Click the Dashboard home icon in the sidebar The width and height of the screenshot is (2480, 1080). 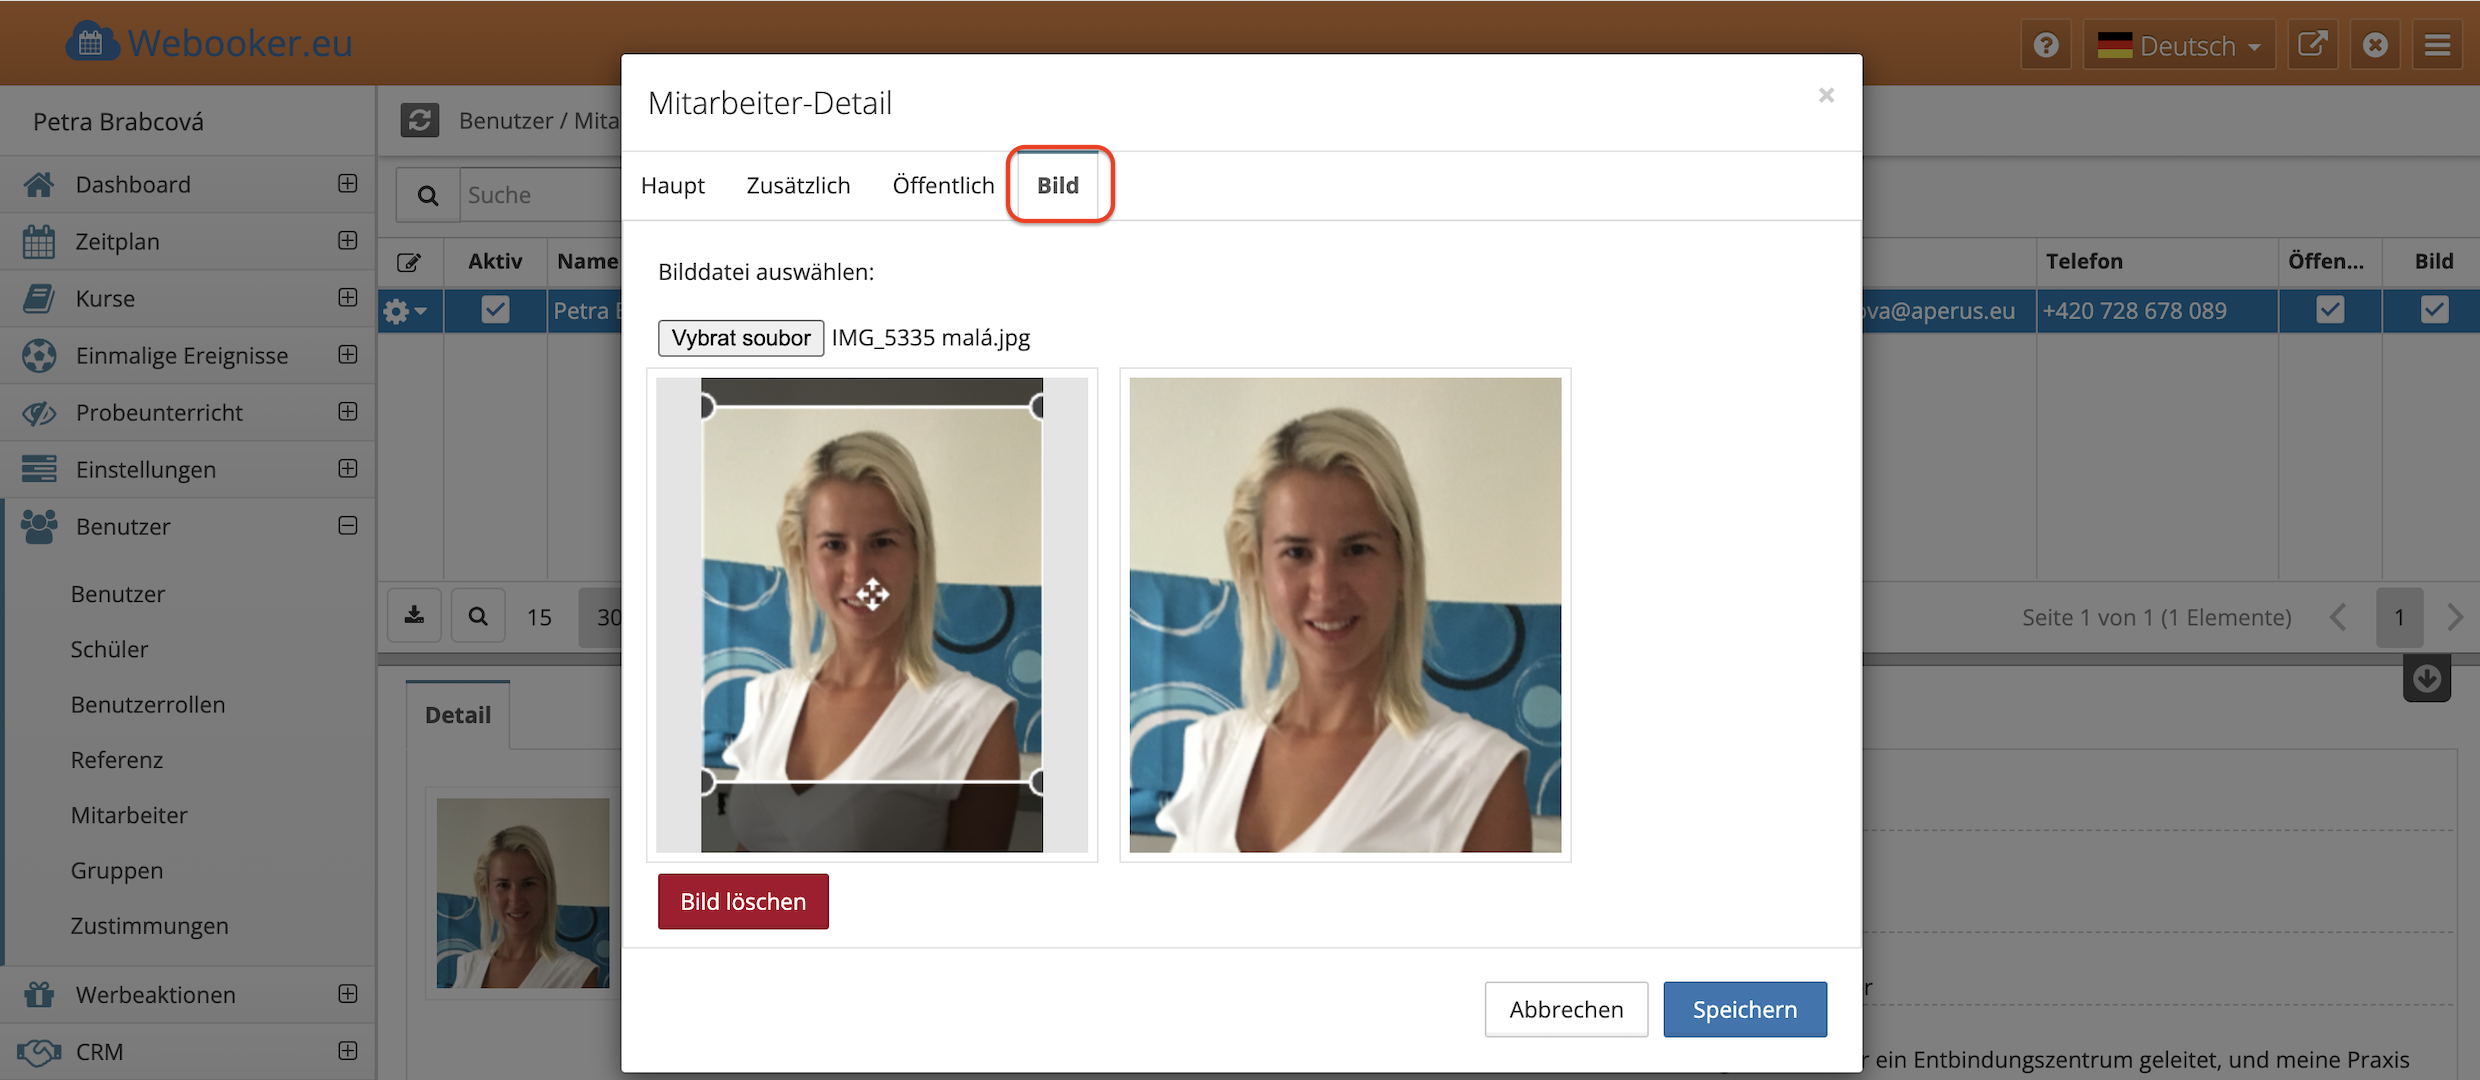pyautogui.click(x=39, y=185)
